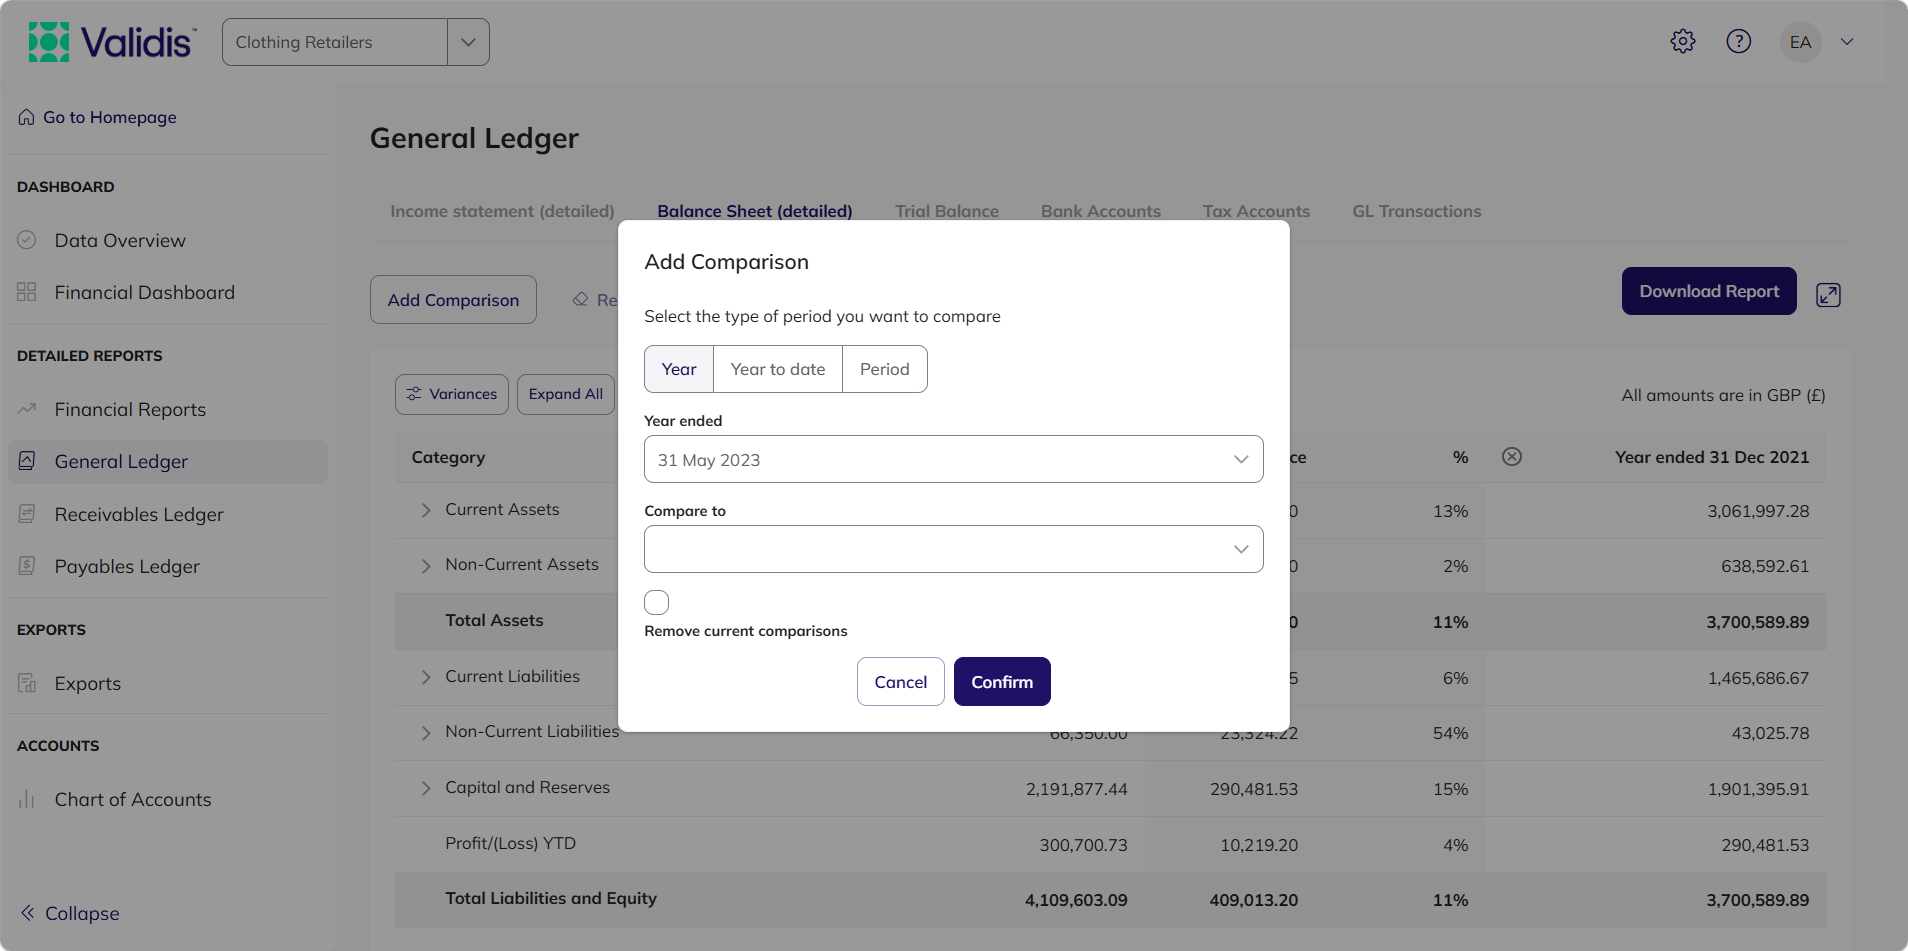The height and width of the screenshot is (951, 1908).
Task: Switch to the Income statement (detailed) tab
Action: [502, 211]
